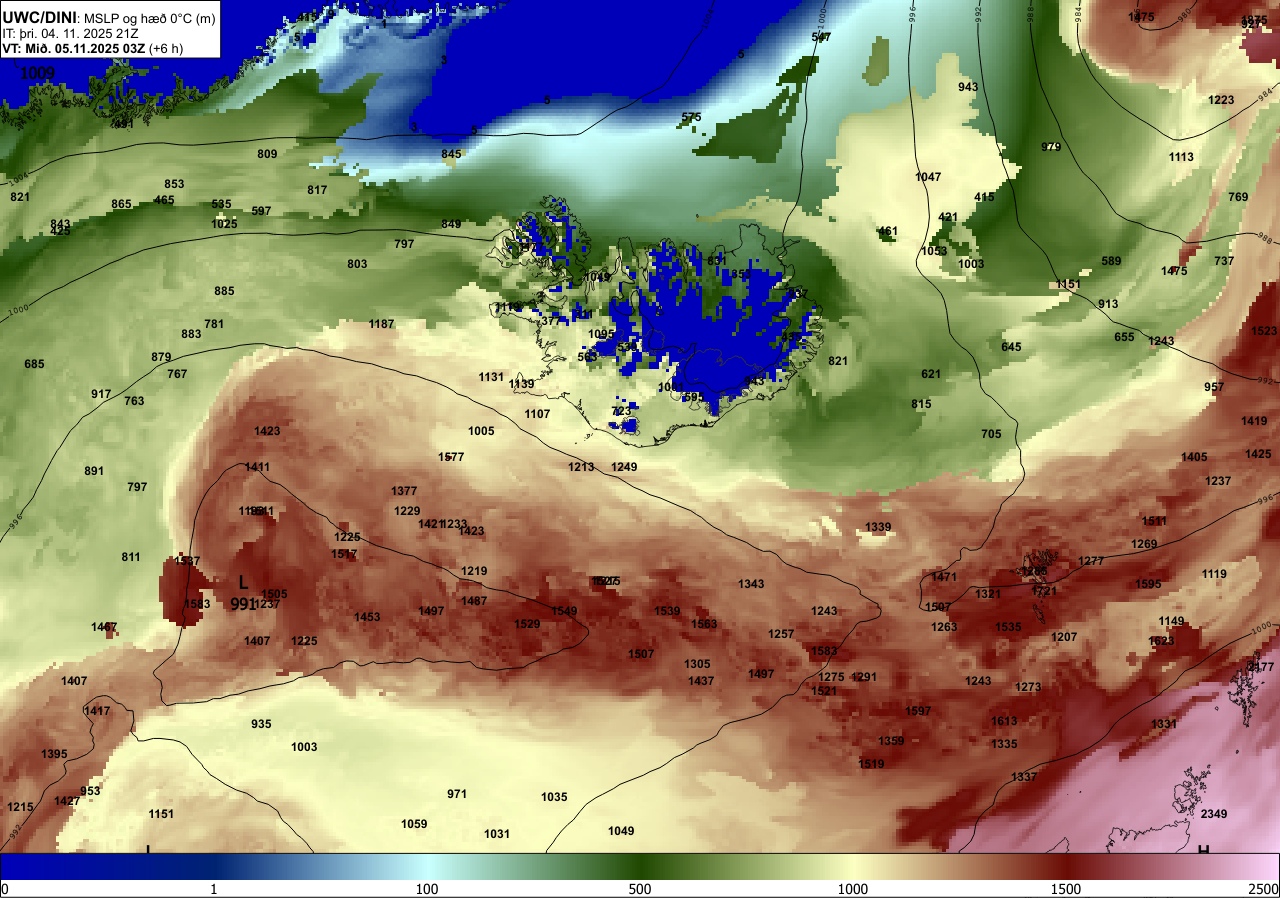Screen dimensions: 1280x898
Task: Click the height value 1453
Action: pyautogui.click(x=367, y=617)
